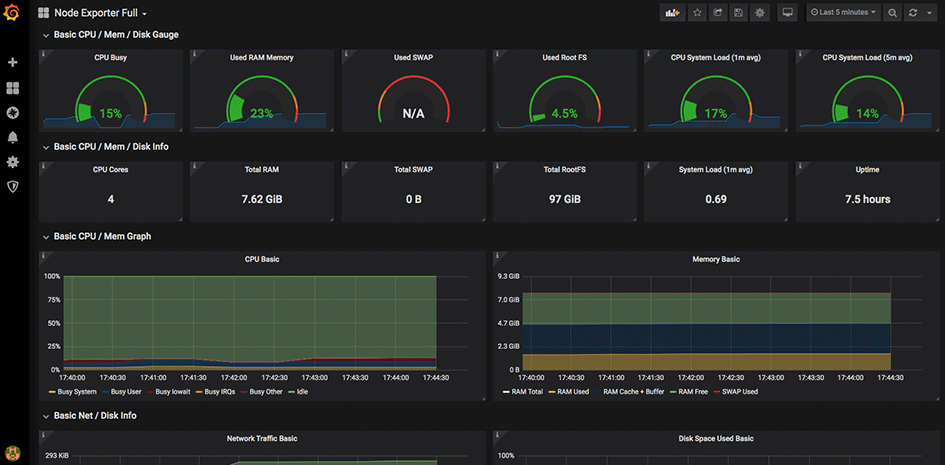
Task: Open the Configuration gear icon in sidebar
Action: tap(13, 162)
